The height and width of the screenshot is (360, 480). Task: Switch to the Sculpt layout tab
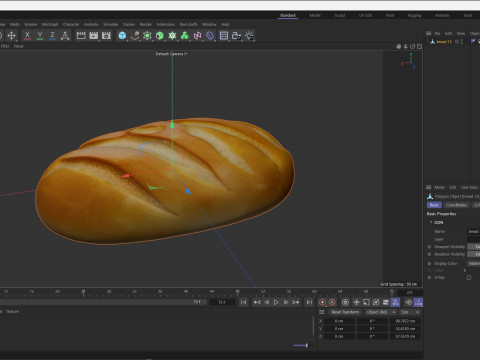pos(340,15)
